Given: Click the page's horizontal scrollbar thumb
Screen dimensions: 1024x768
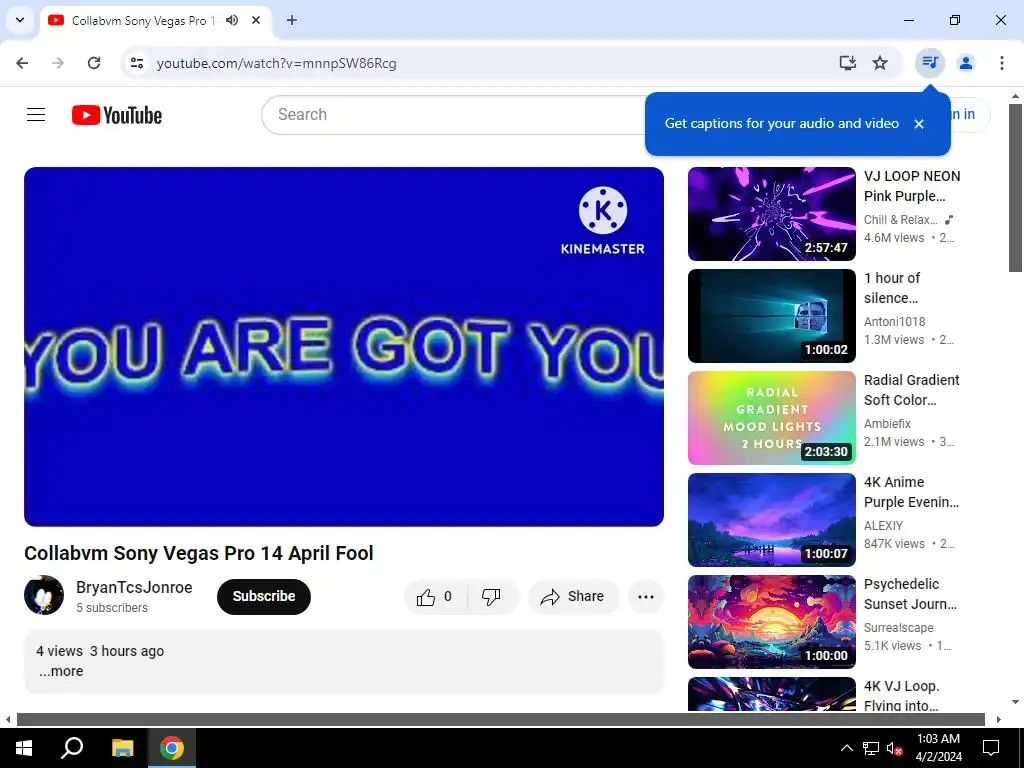Looking at the screenshot, I should (x=501, y=720).
